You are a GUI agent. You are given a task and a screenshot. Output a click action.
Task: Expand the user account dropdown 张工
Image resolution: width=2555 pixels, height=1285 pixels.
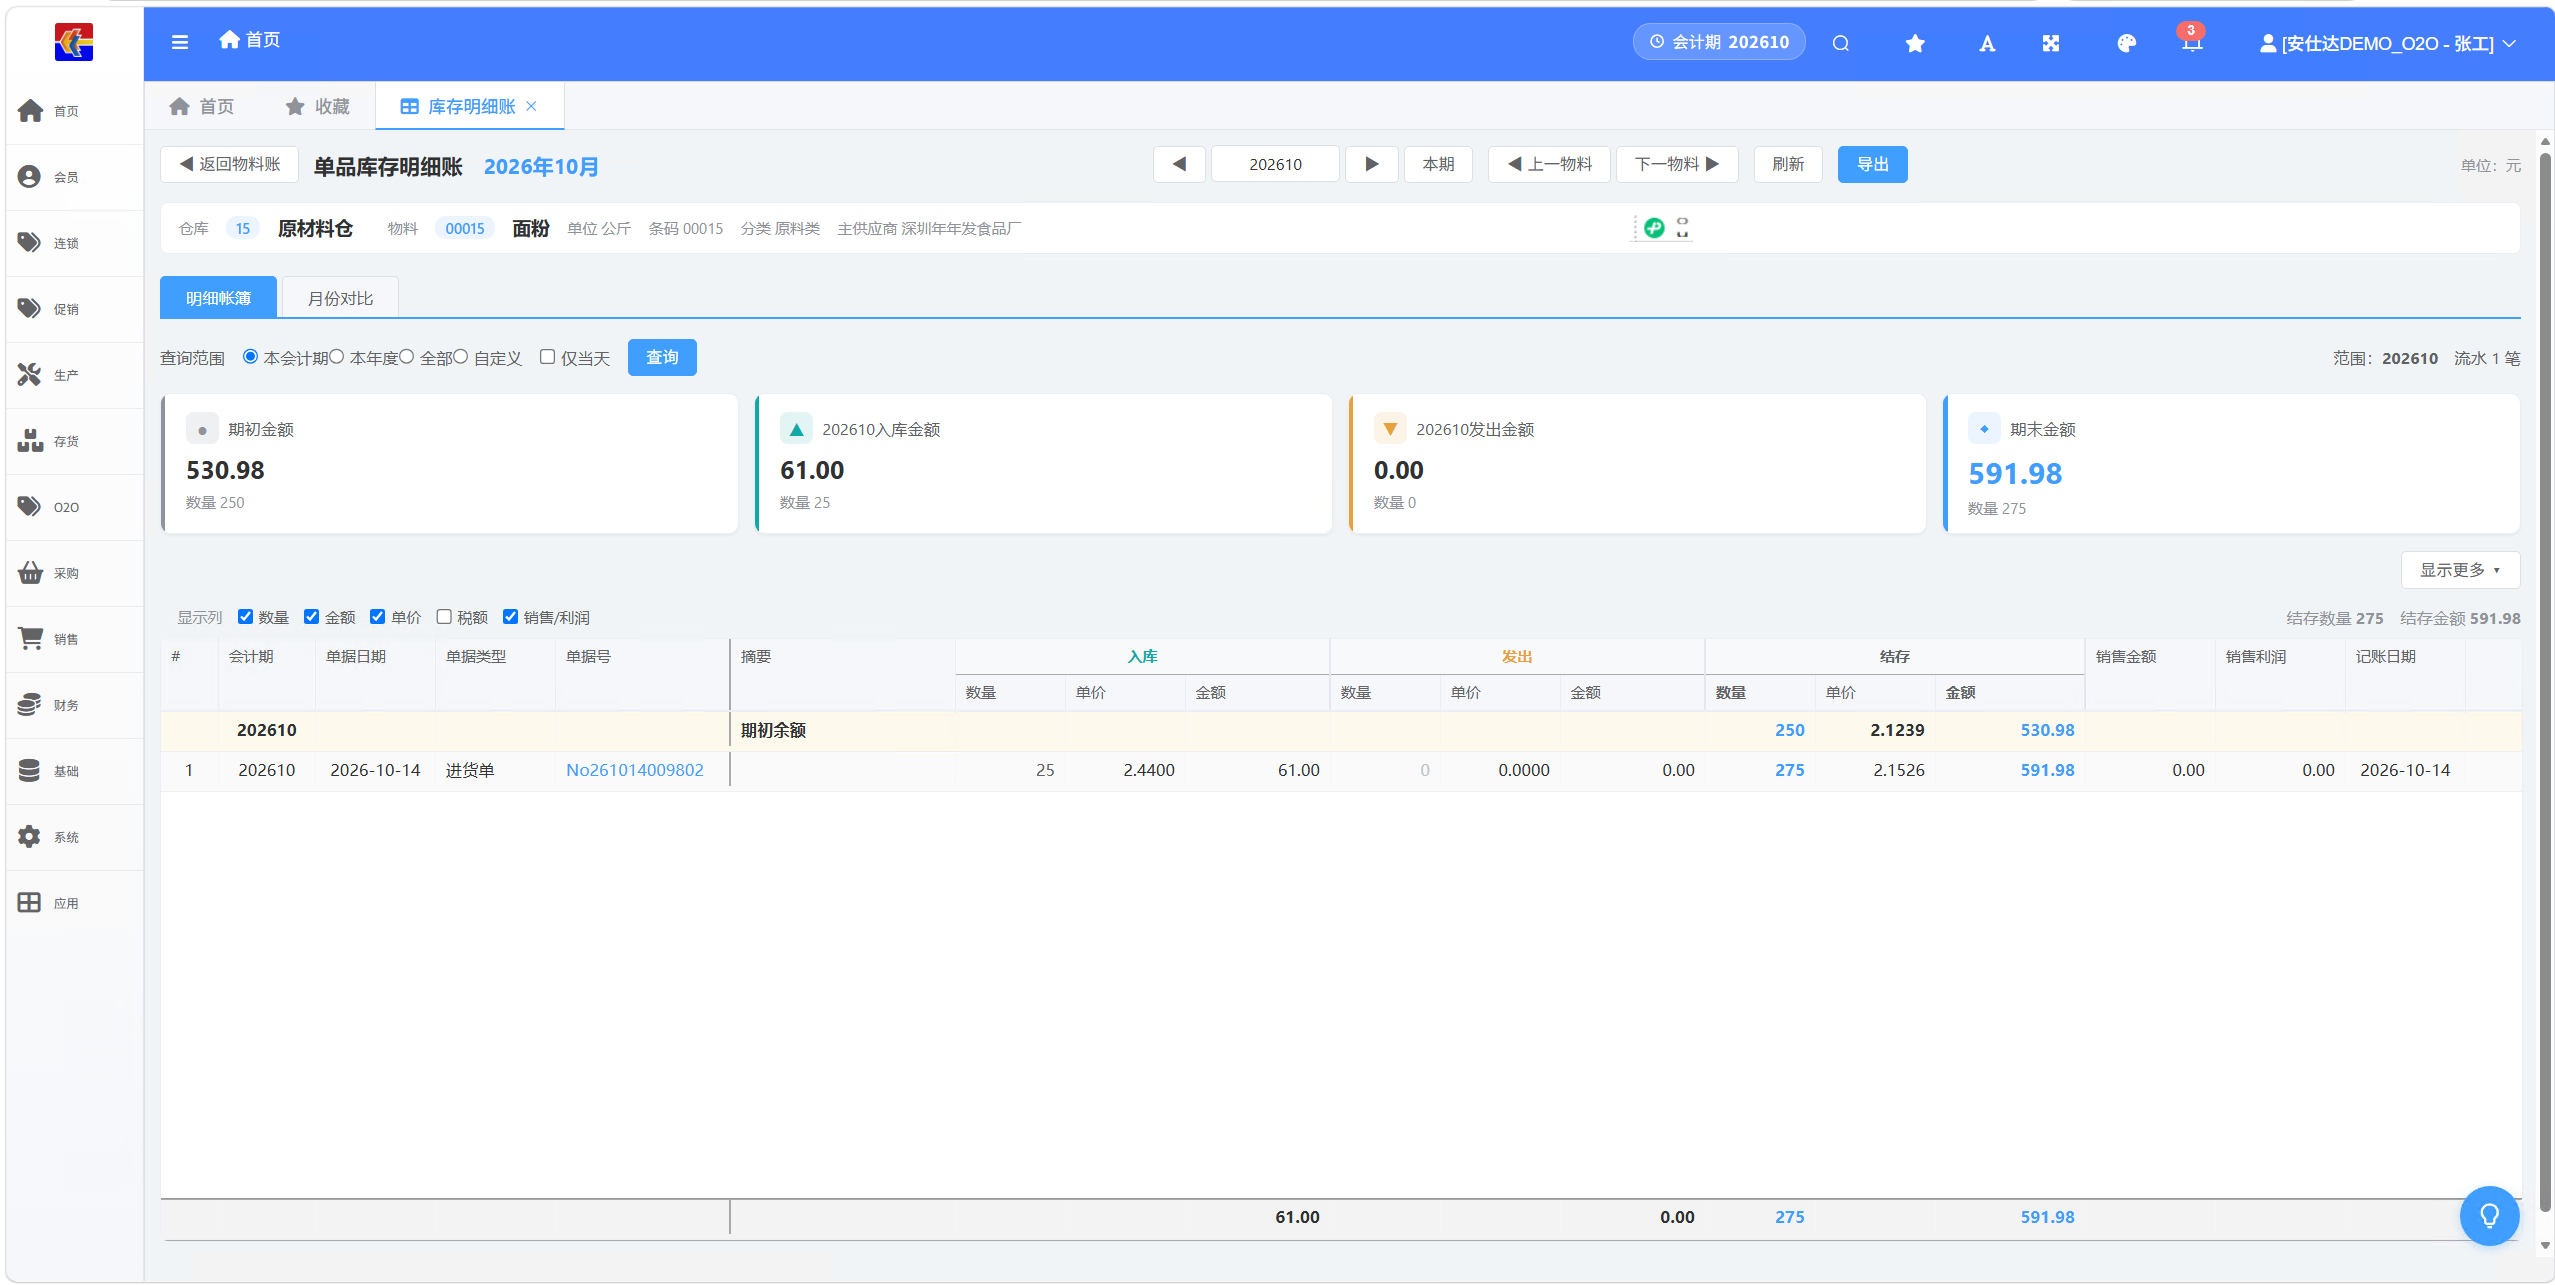point(2388,44)
